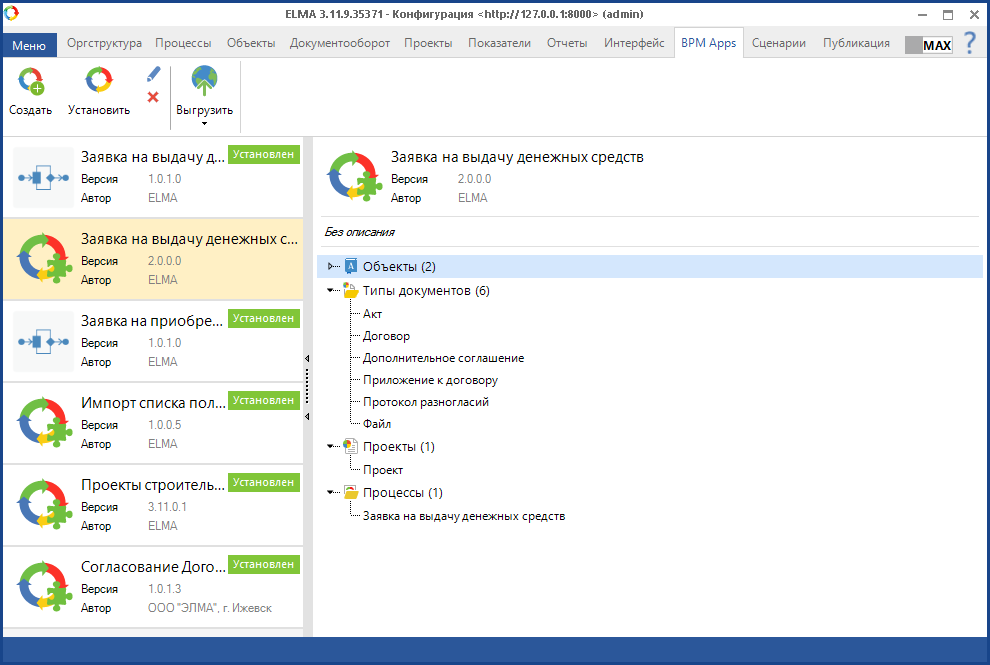Click the pencil edit icon
This screenshot has height=665, width=990.
pos(153,74)
